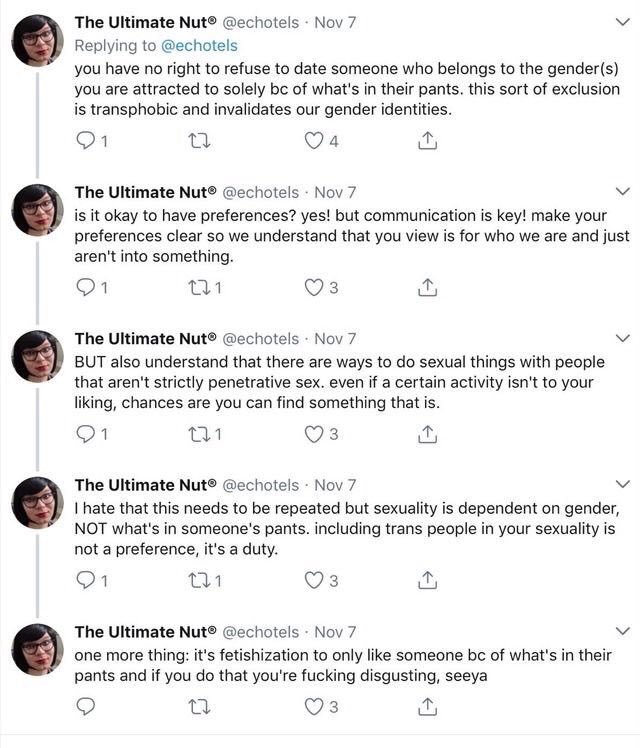
Task: Retweet the last tweet ending with 'seeya'
Action: [x=200, y=706]
